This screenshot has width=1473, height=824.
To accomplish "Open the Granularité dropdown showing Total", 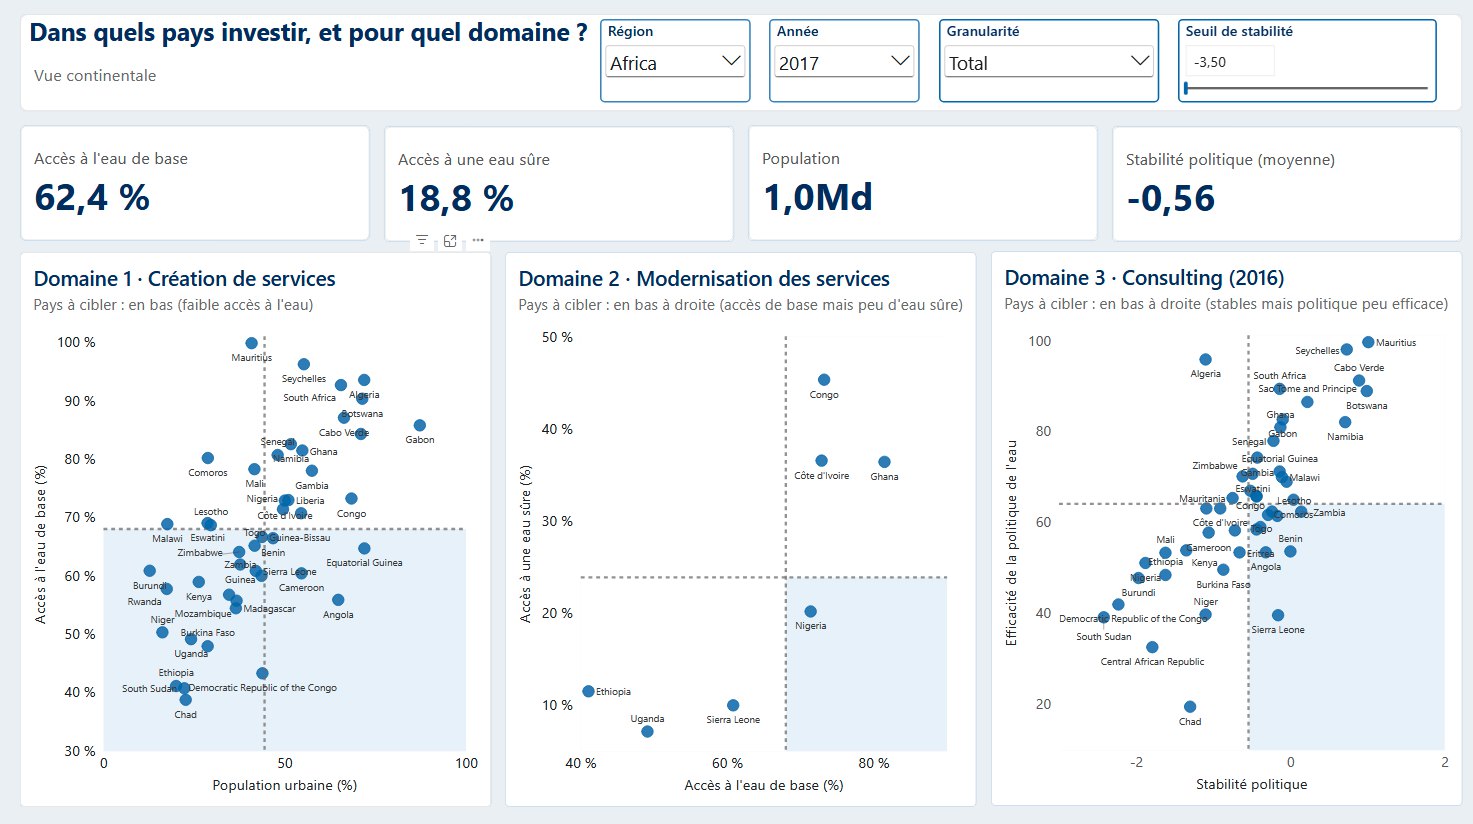I will [x=1049, y=63].
